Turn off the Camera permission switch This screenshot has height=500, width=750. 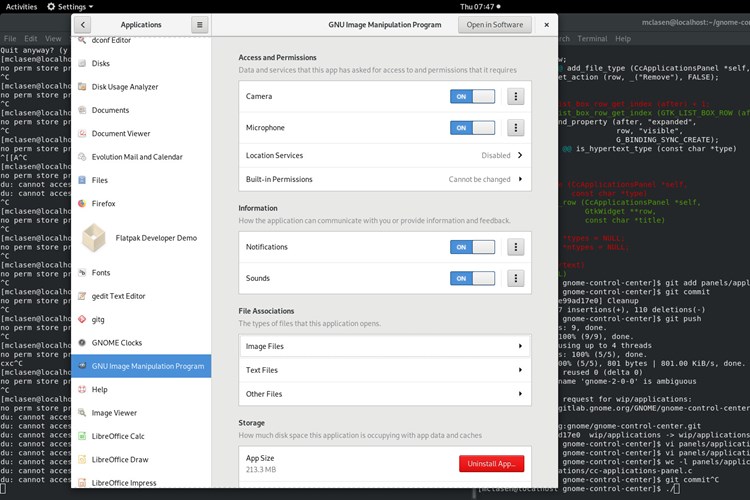click(472, 97)
